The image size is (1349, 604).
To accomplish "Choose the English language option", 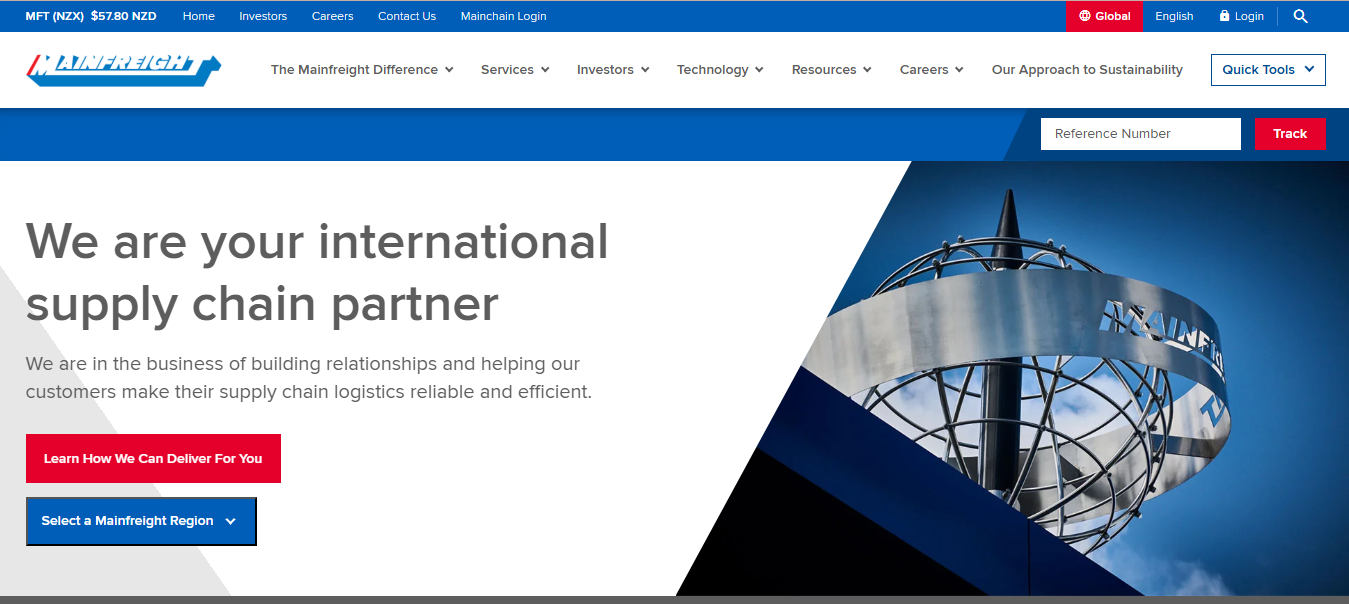I will coord(1174,16).
